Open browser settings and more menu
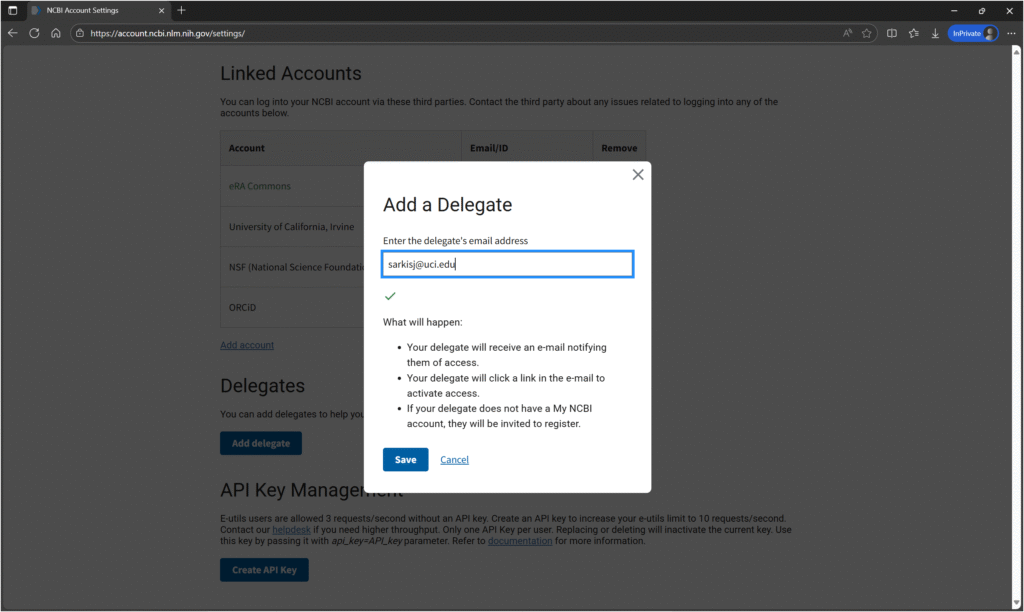 1010,33
